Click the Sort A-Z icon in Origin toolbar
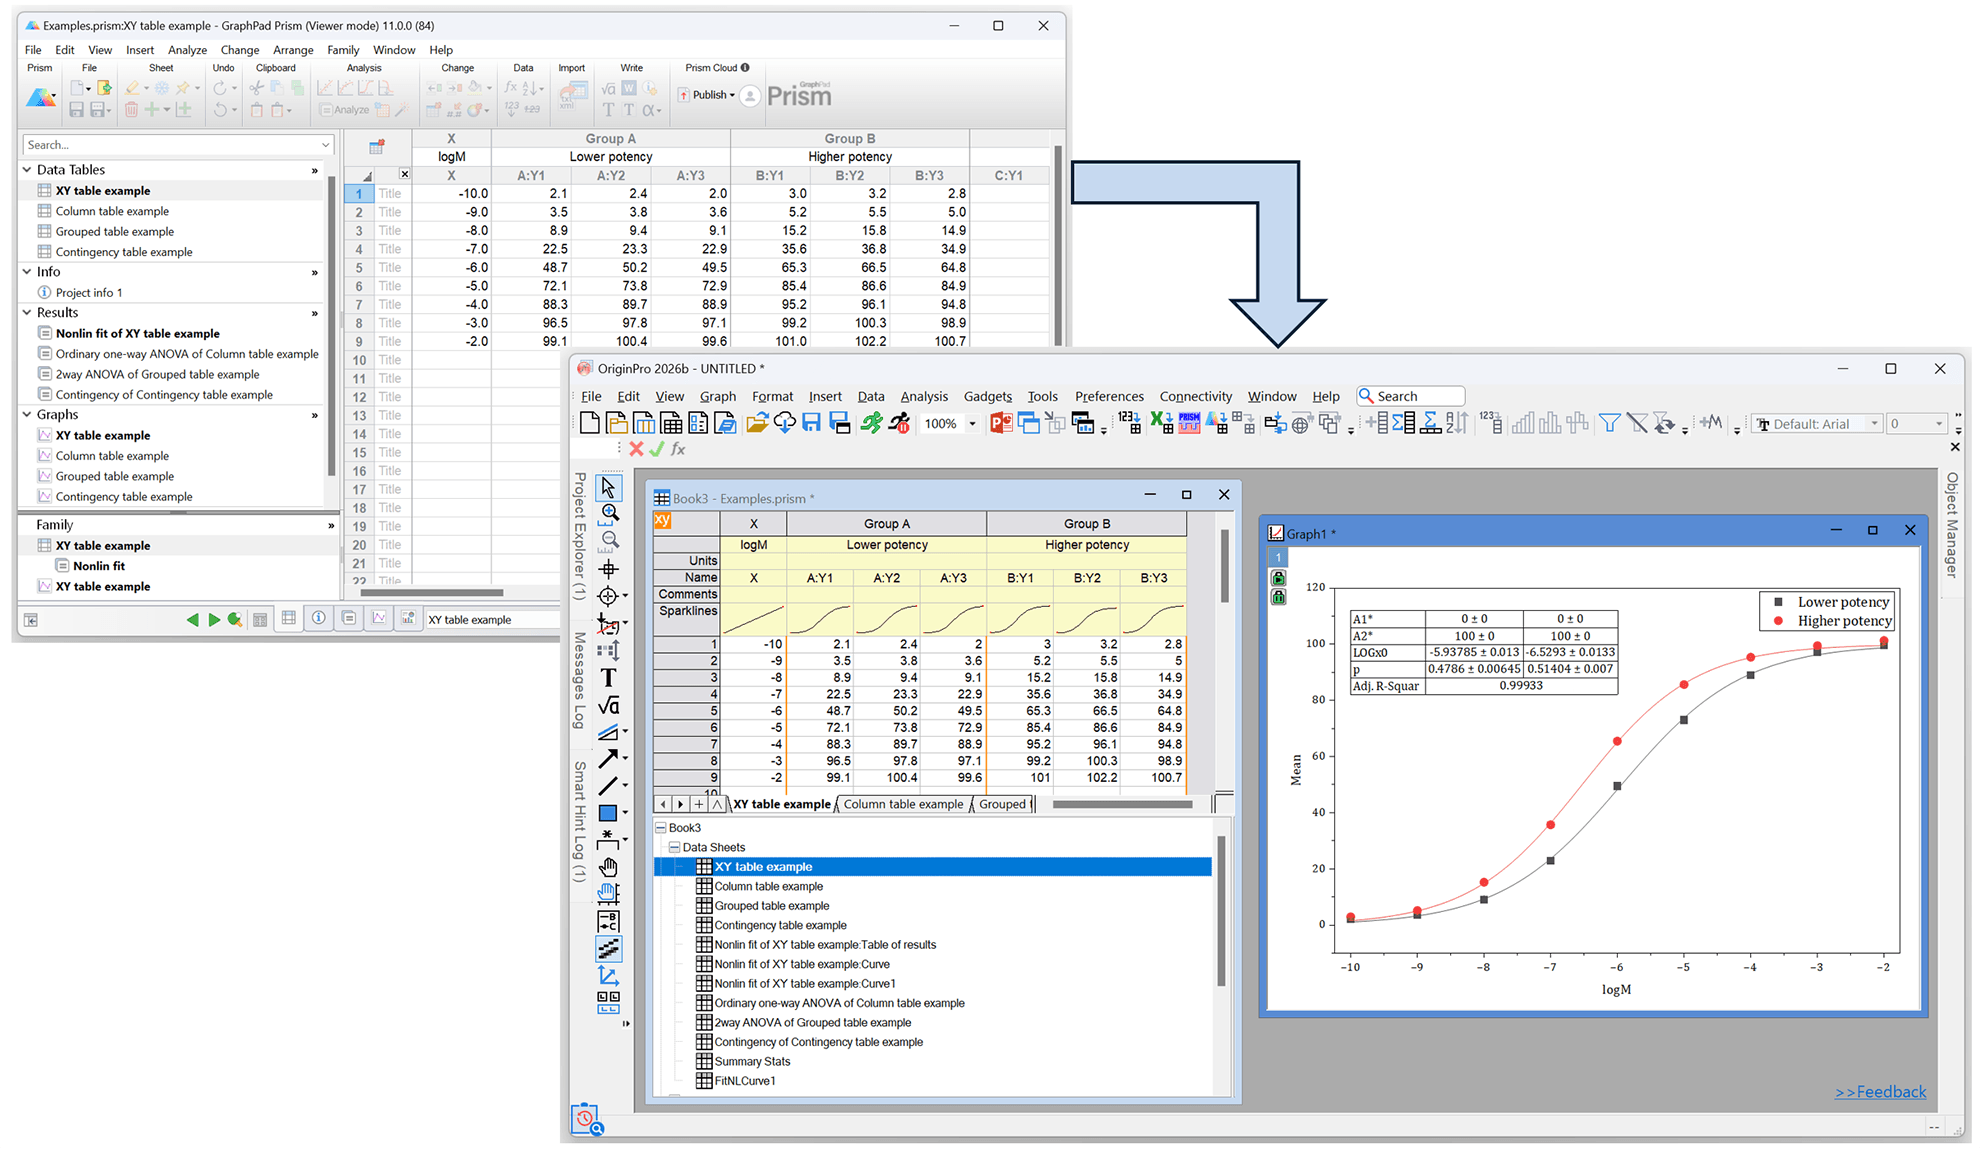Image resolution: width=1980 pixels, height=1149 pixels. pyautogui.click(x=1457, y=423)
